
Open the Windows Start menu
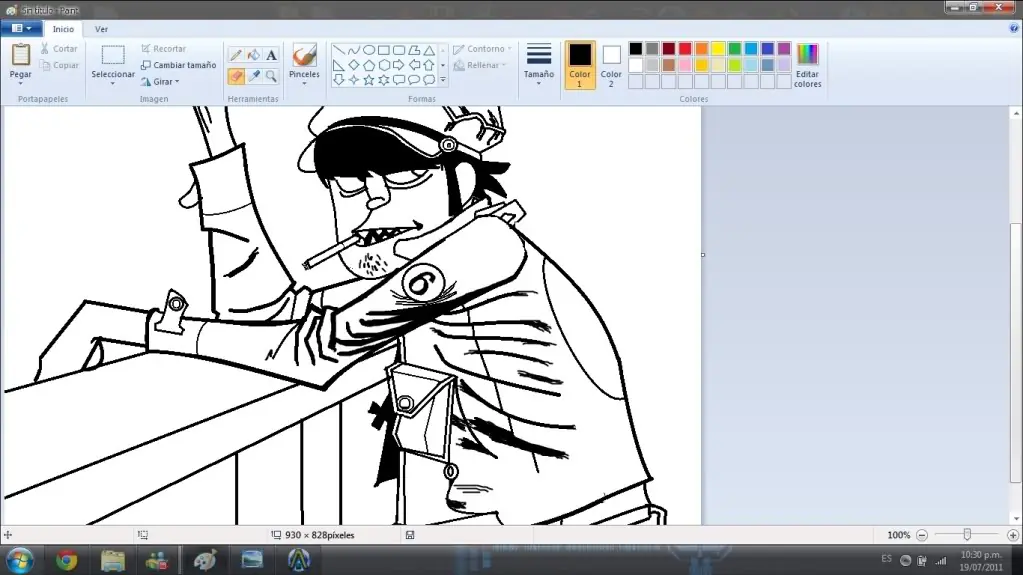click(20, 560)
